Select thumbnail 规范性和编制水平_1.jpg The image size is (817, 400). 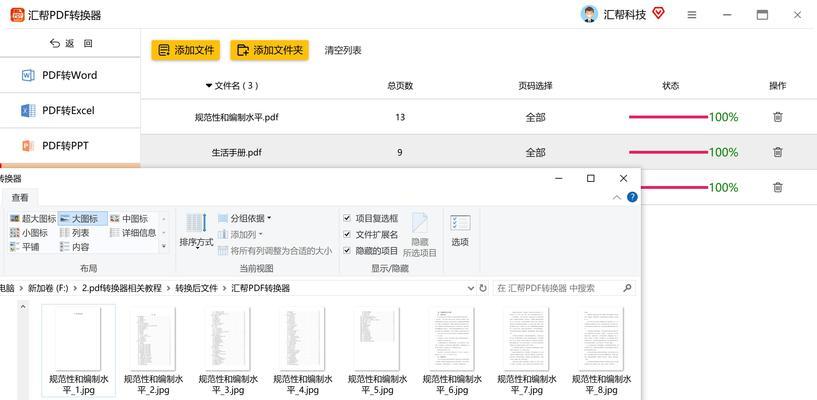[79, 351]
